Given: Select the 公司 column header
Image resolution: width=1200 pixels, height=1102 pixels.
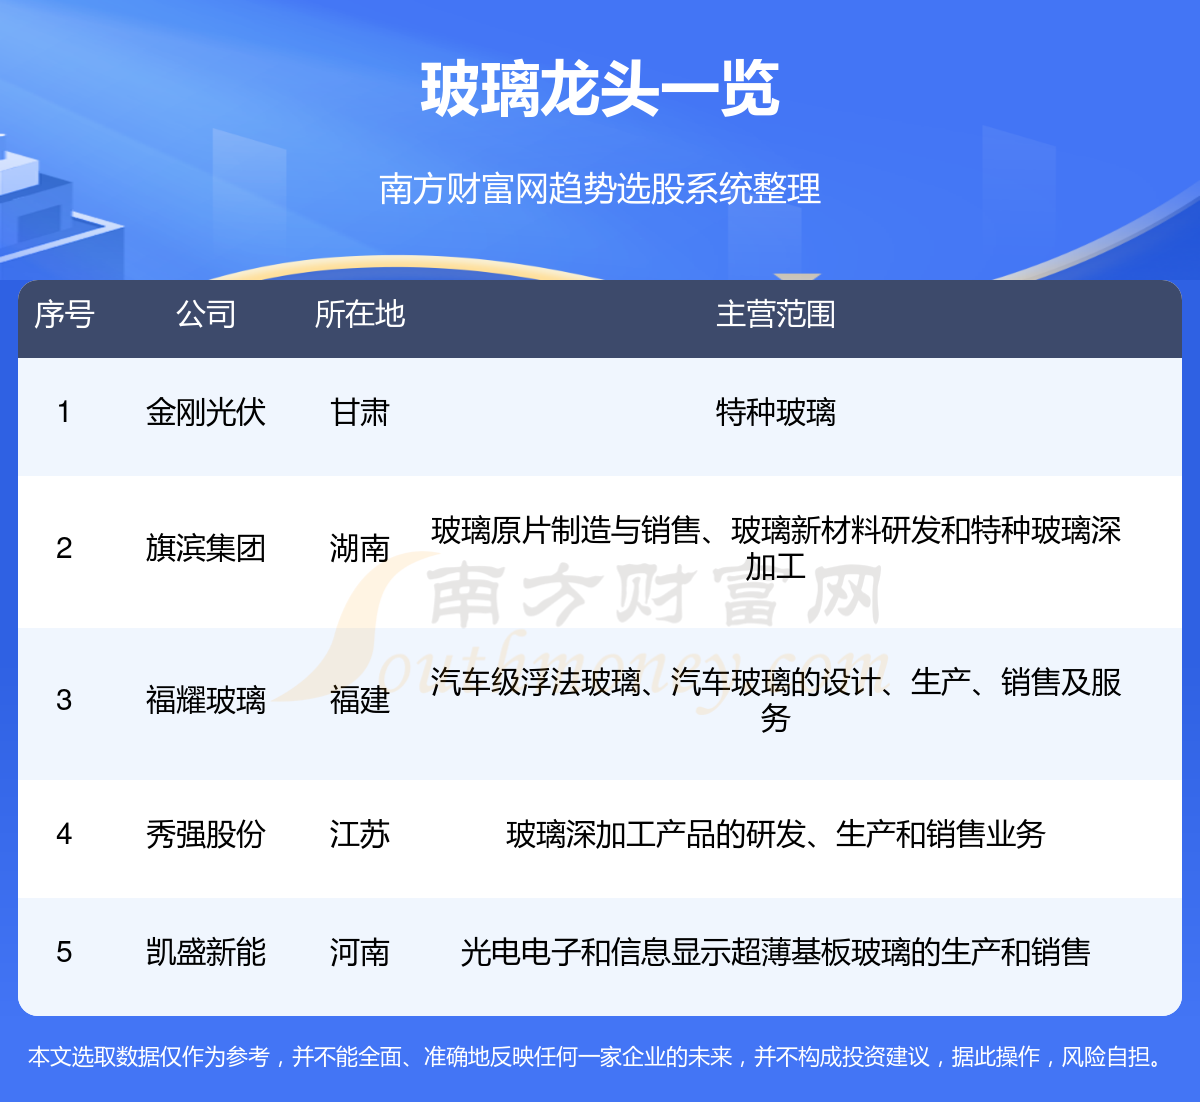Looking at the screenshot, I should pos(206,314).
